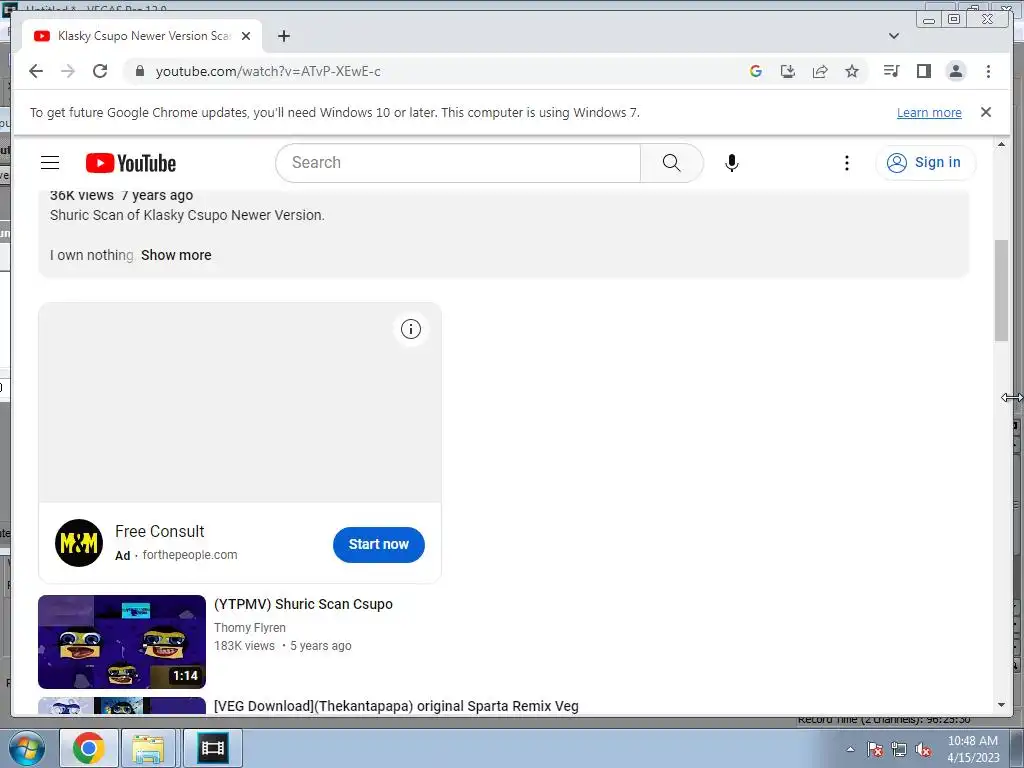The width and height of the screenshot is (1024, 768).
Task: Go to YouTube home via logo
Action: [131, 163]
